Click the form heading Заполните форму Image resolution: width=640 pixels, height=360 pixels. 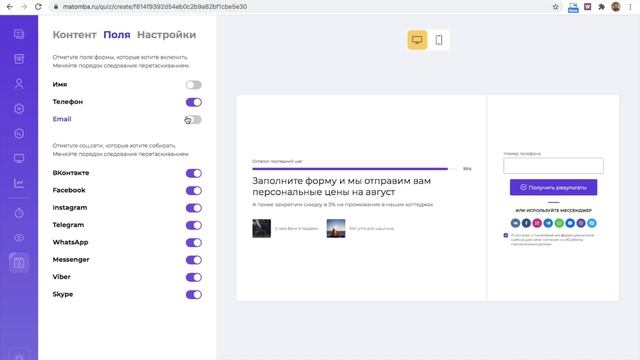click(x=341, y=186)
